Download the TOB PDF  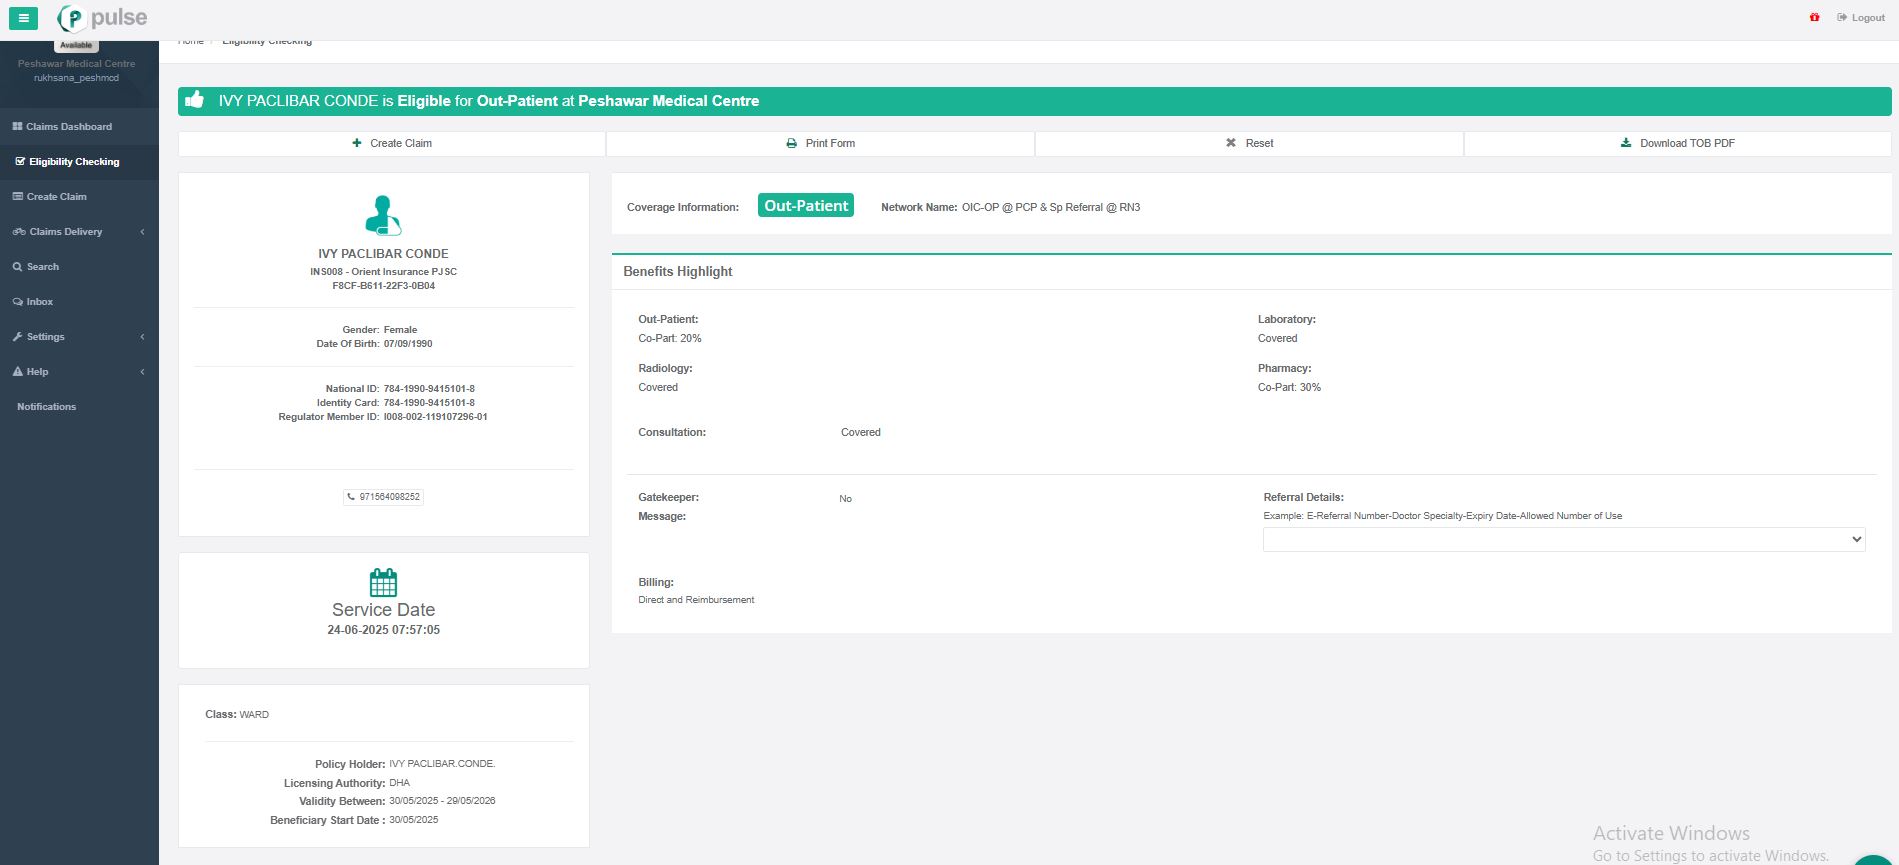tap(1677, 144)
